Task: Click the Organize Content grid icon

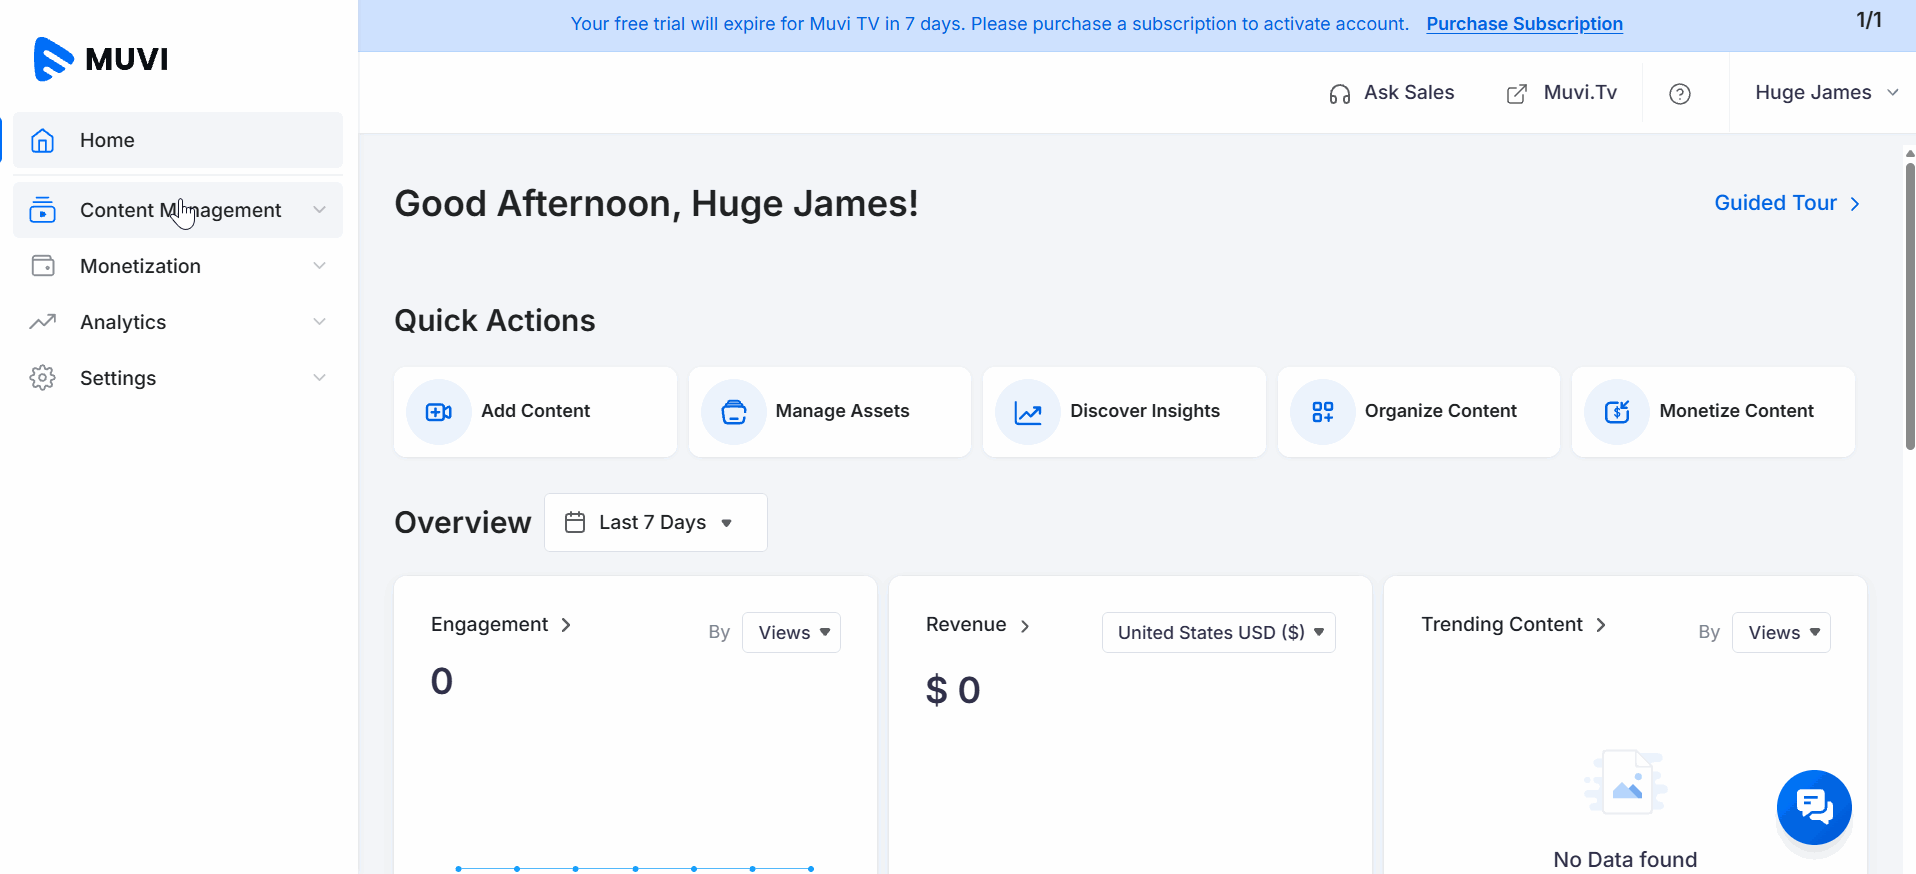Action: coord(1322,412)
